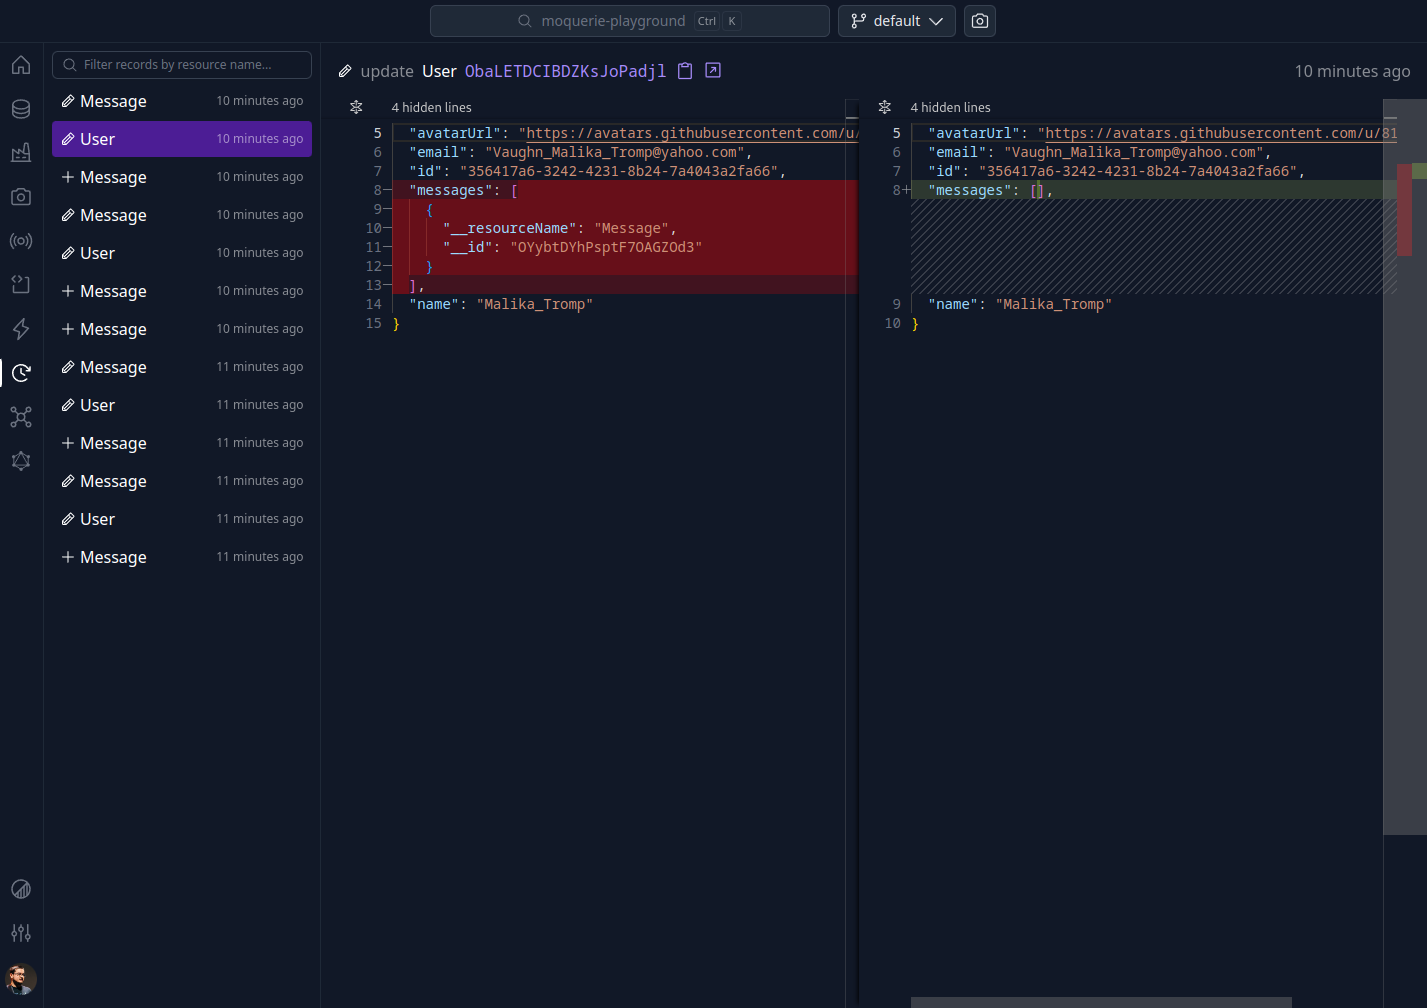Expand hidden lines in right diff pane
1427x1008 pixels.
[884, 107]
